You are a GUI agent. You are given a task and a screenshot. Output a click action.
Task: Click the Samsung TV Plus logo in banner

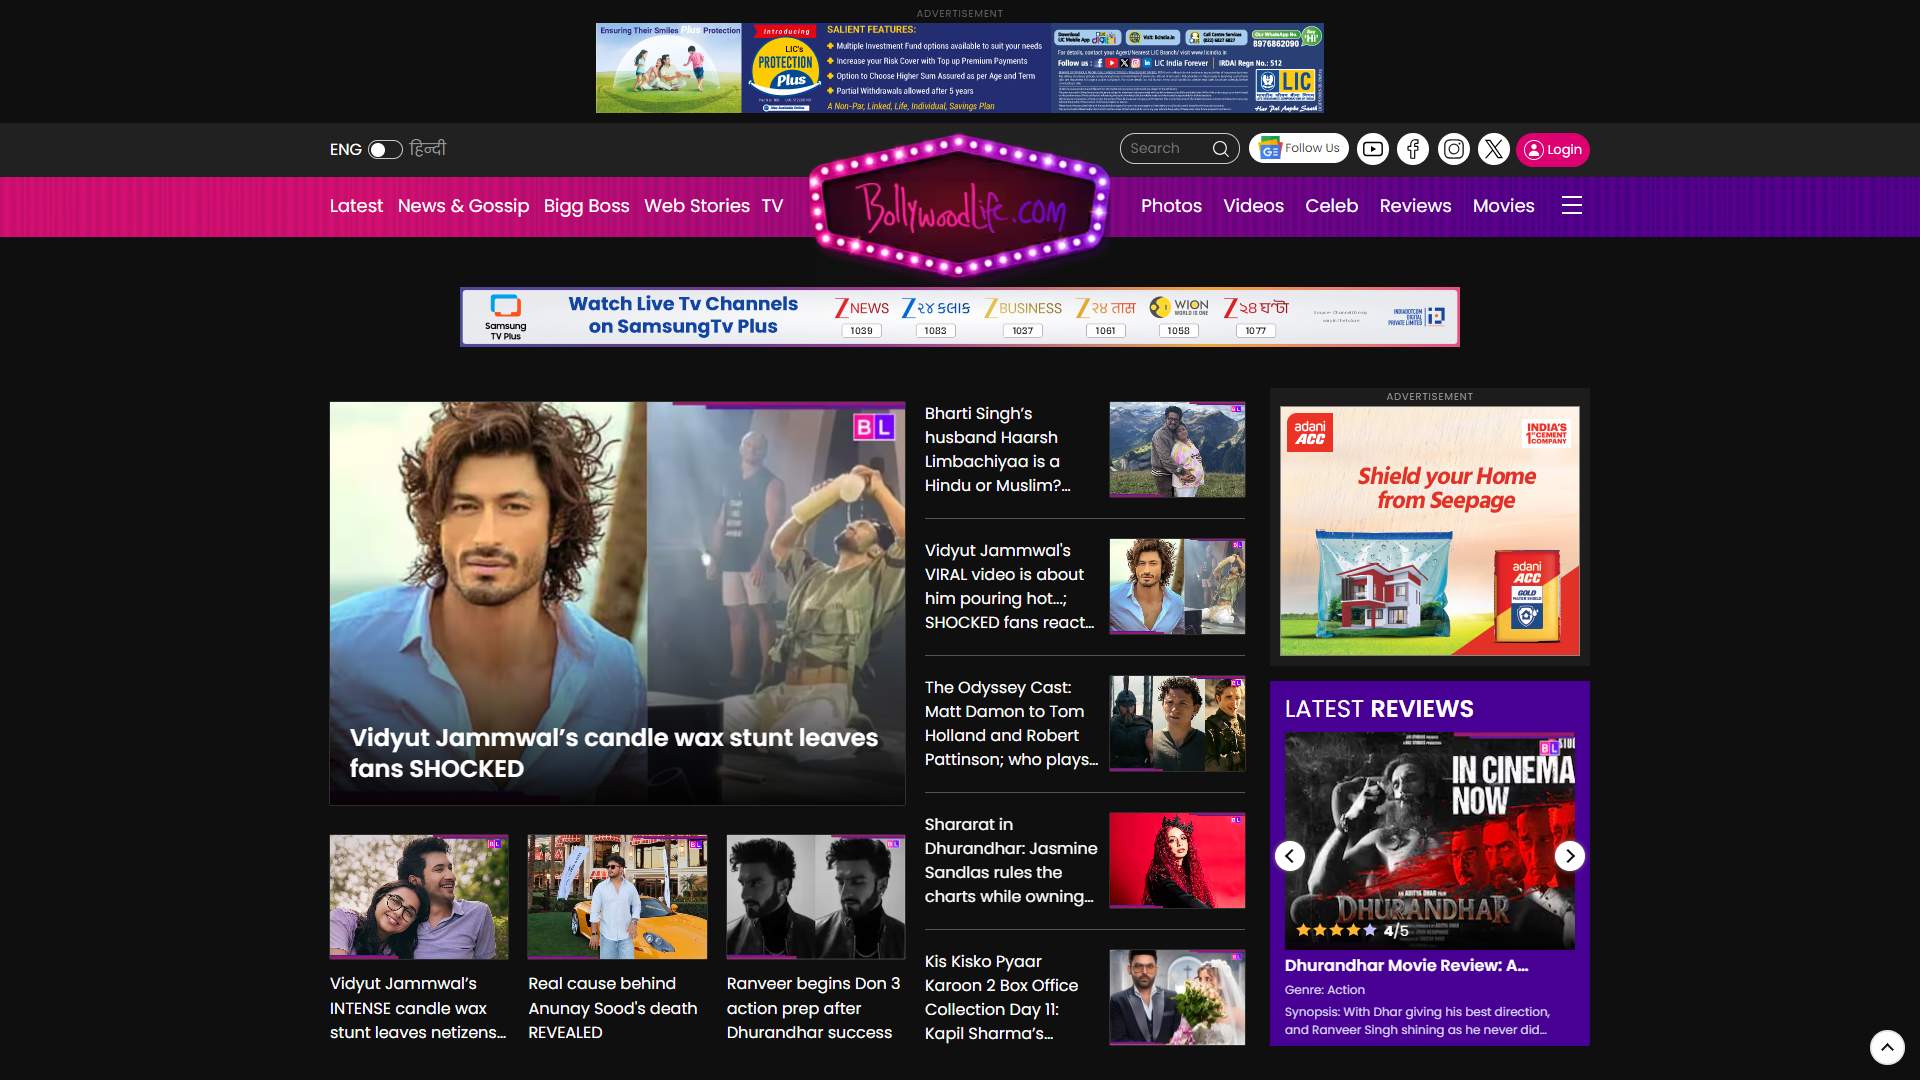(x=507, y=315)
